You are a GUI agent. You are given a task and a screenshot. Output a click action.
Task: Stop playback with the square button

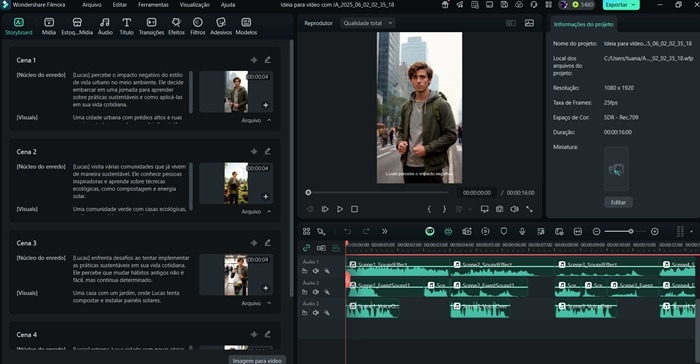point(354,209)
